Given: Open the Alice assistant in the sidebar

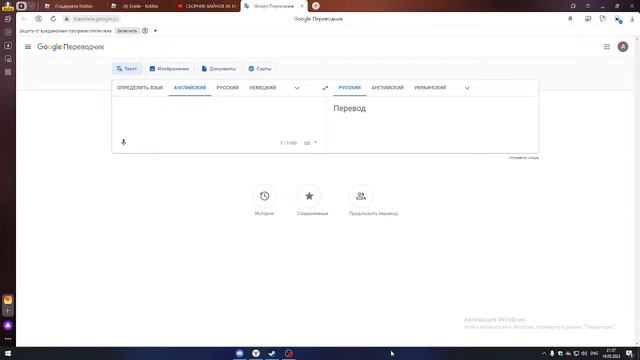Looking at the screenshot, I should point(8,326).
